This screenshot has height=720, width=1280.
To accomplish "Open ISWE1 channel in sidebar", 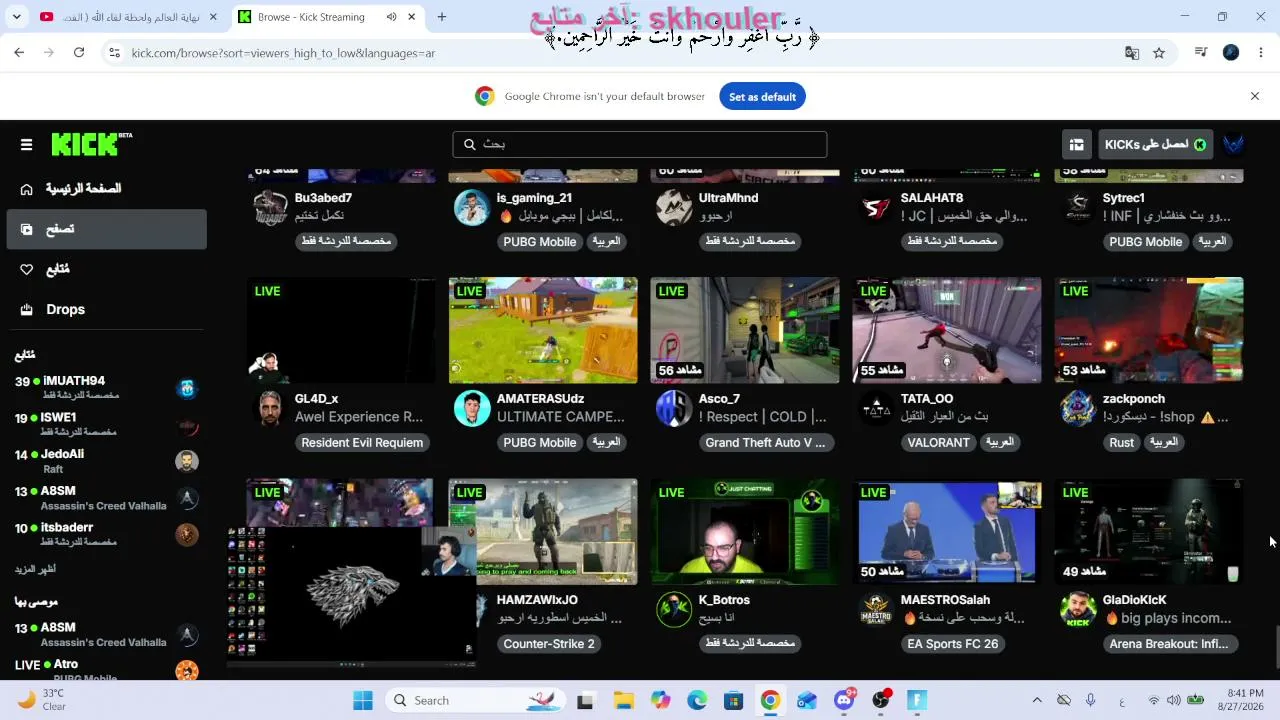I will coord(106,424).
